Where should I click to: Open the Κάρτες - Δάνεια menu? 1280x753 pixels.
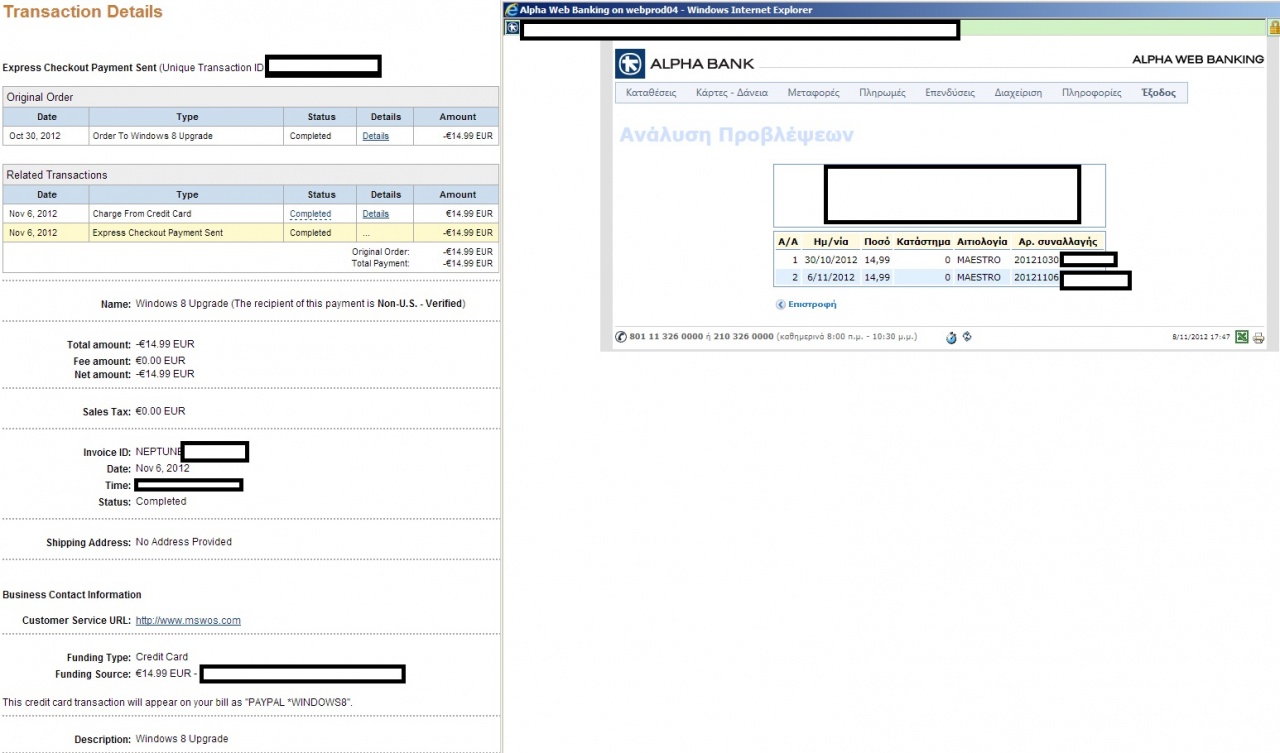point(732,93)
